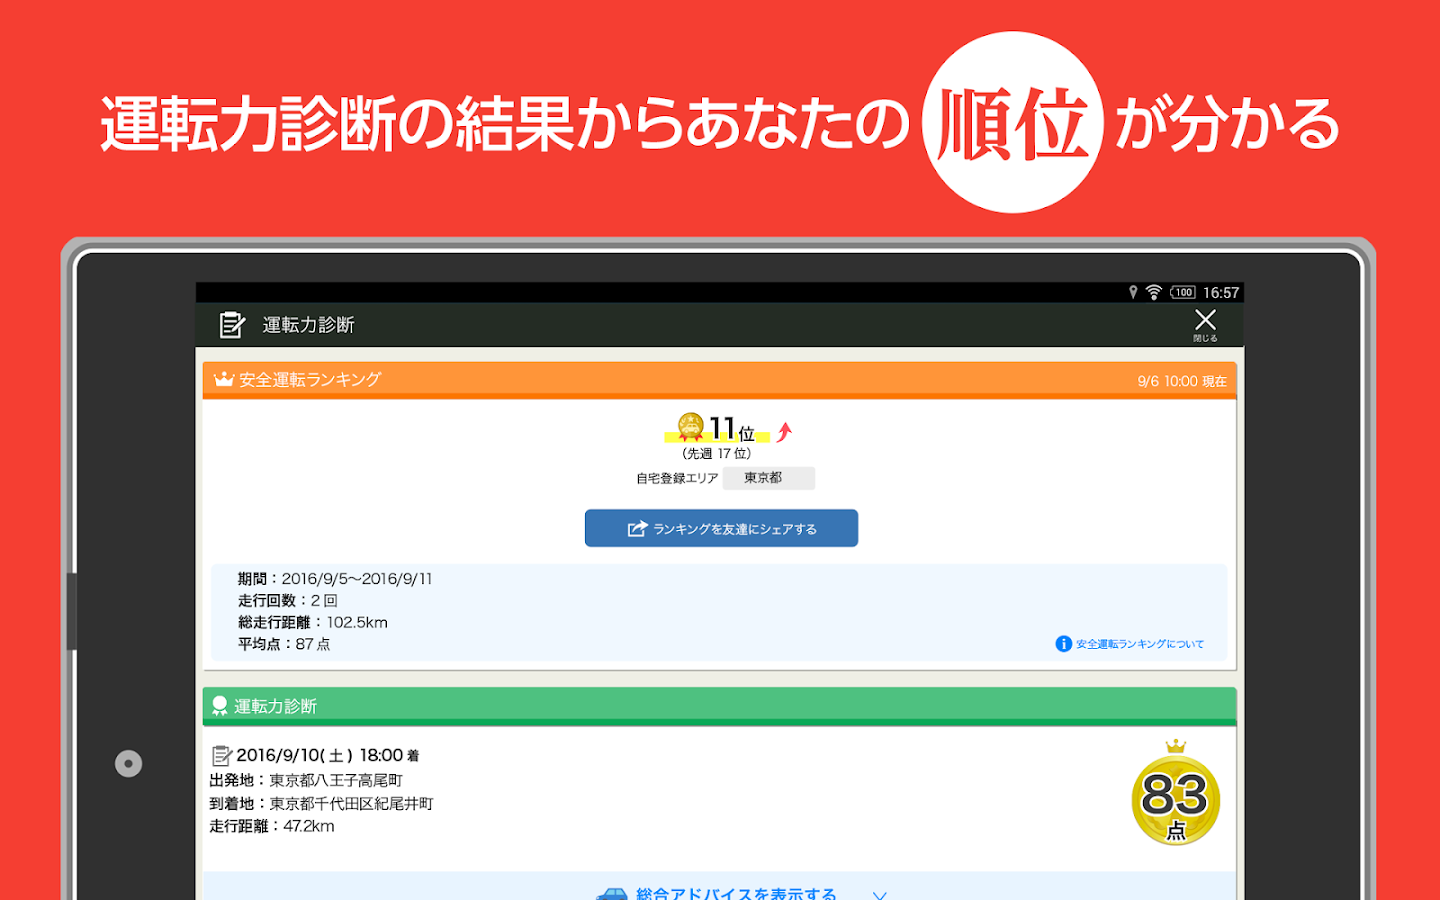The image size is (1440, 900).
Task: Tap the crown icon beside 安全運転ランキング
Action: tap(223, 379)
